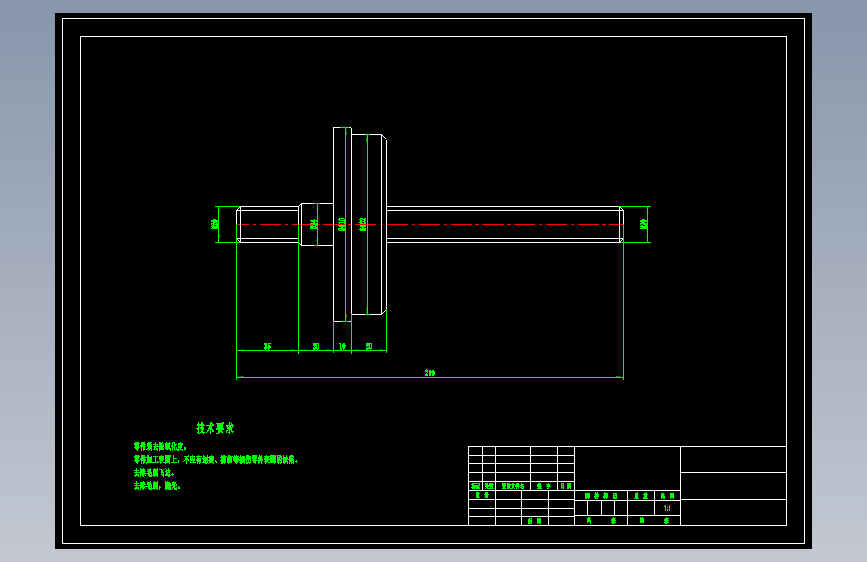The height and width of the screenshot is (562, 867).
Task: Click the Φ102 diameter dimension label
Action: (363, 224)
